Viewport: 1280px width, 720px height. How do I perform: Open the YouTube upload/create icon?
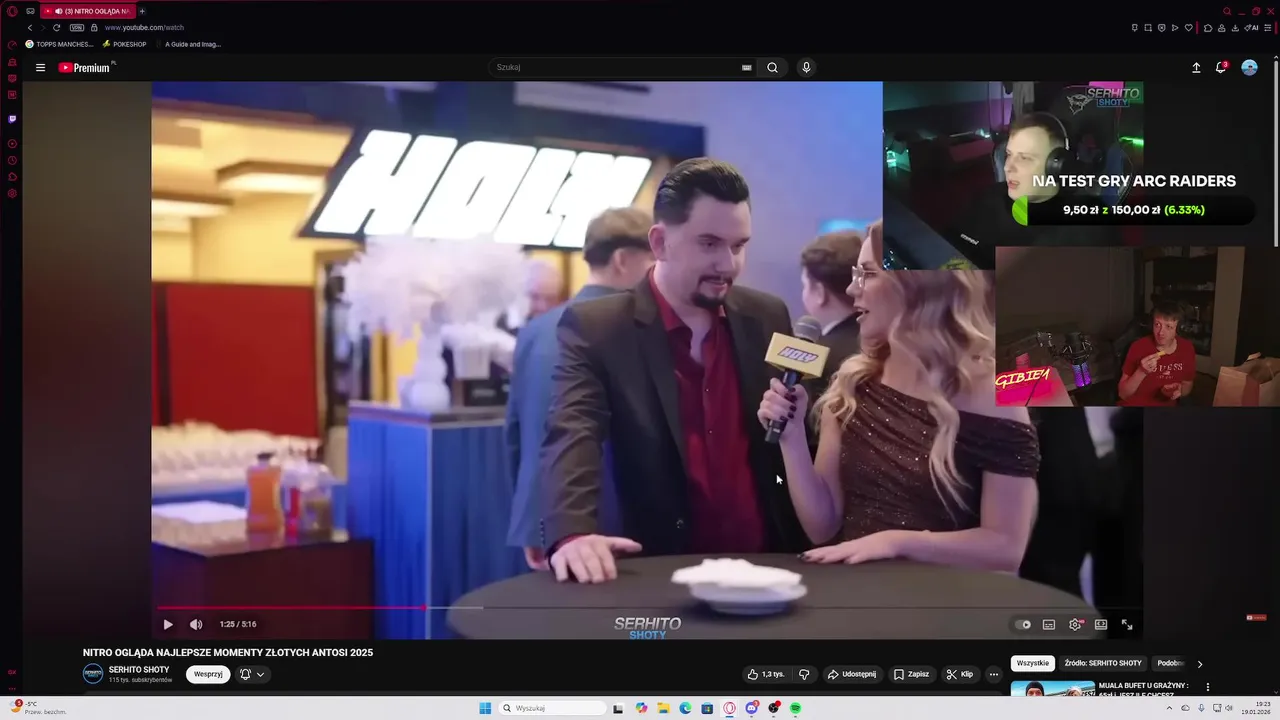(x=1196, y=67)
